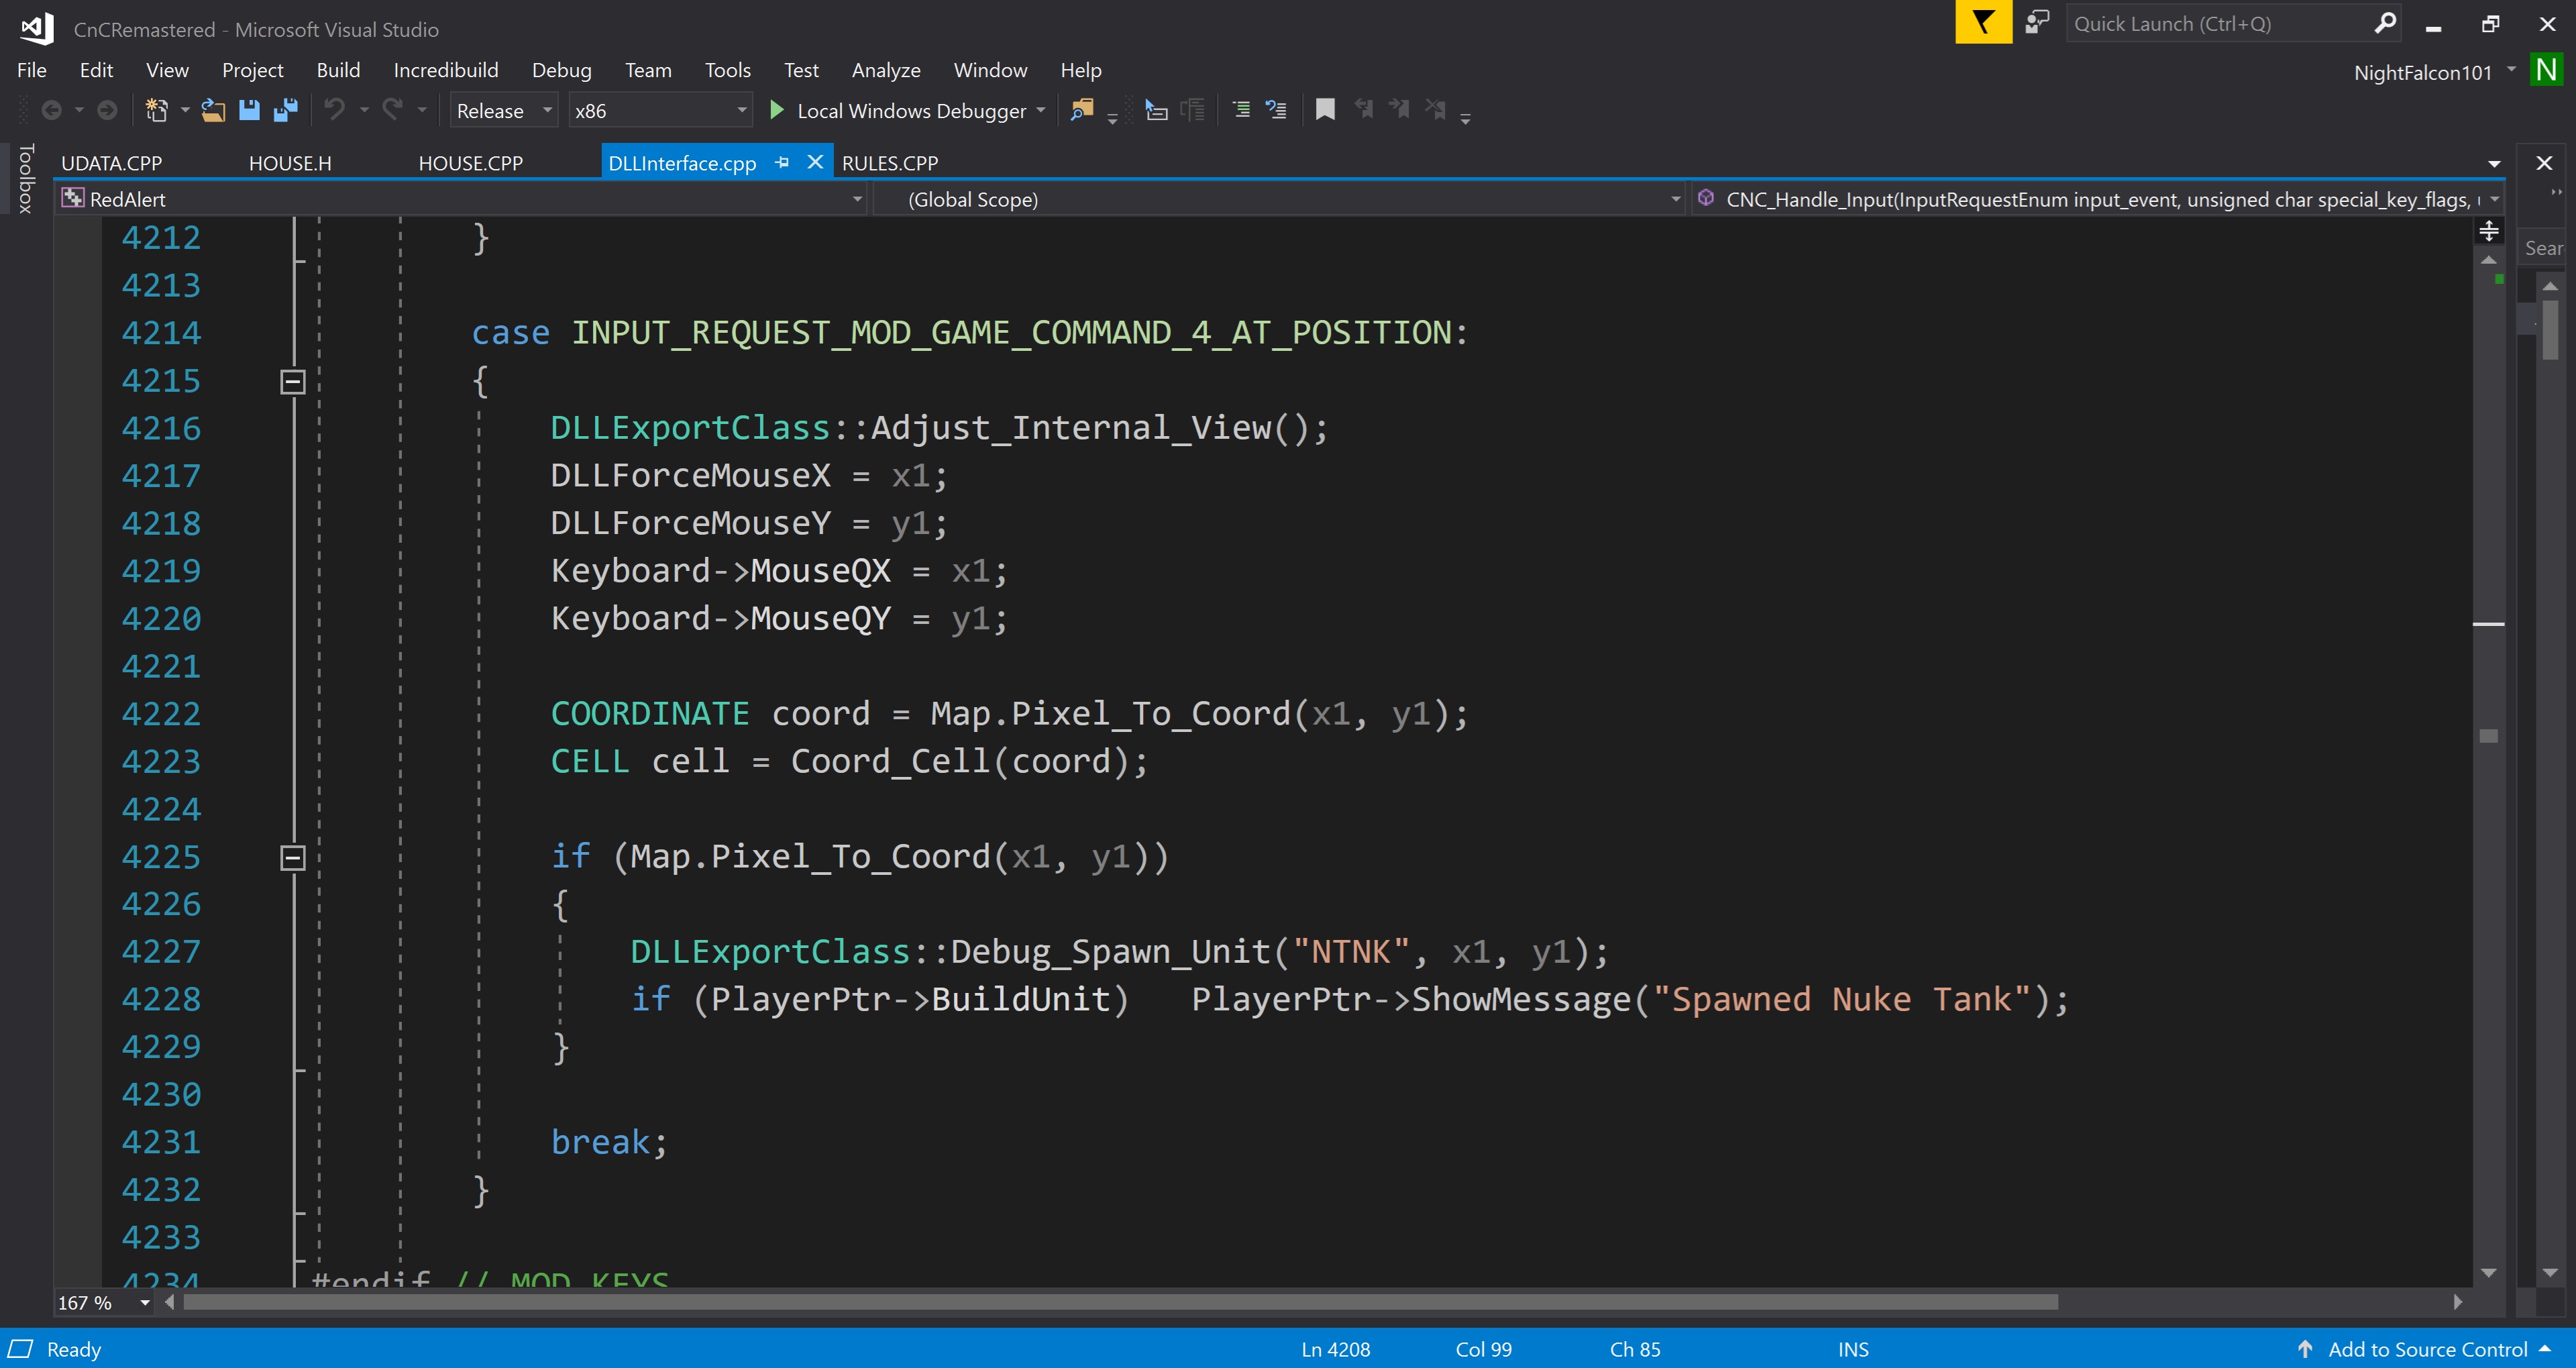Screen dimensions: 2576x1368
Task: Click the Visual Studio logo icon
Action: [37, 28]
